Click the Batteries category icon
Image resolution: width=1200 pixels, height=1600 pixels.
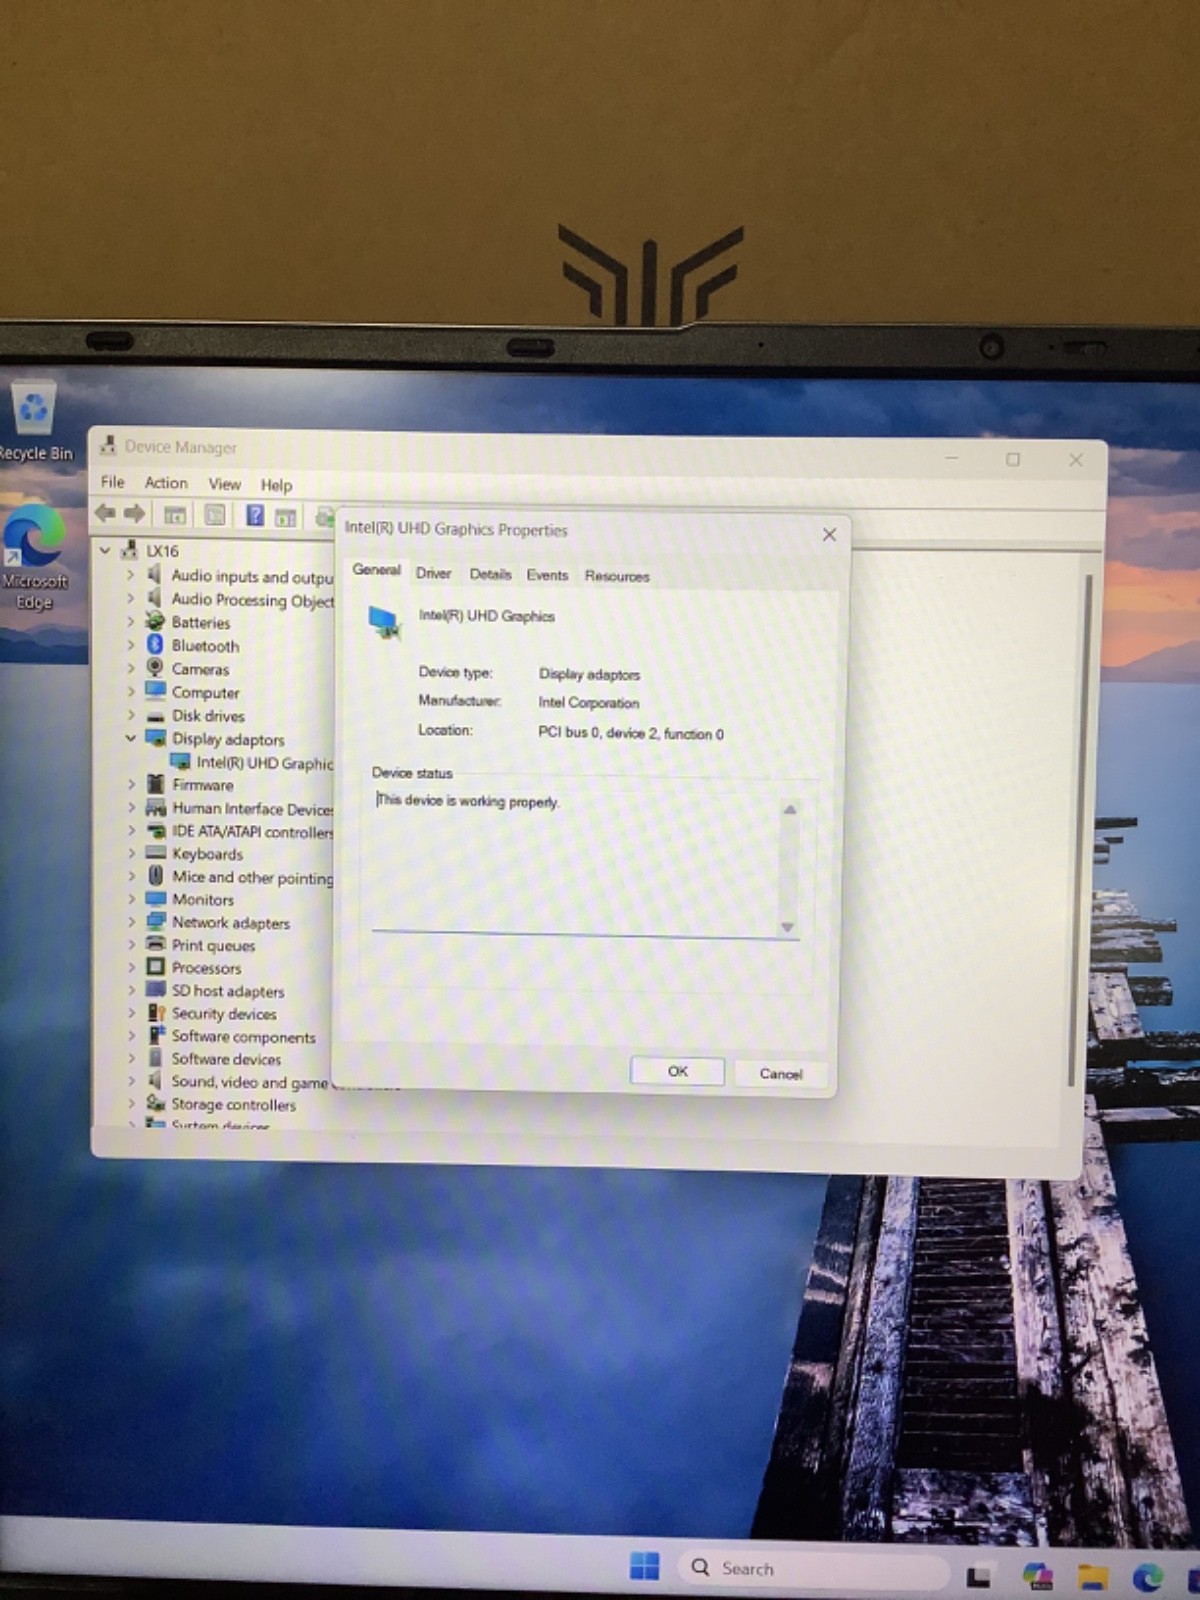pos(155,621)
